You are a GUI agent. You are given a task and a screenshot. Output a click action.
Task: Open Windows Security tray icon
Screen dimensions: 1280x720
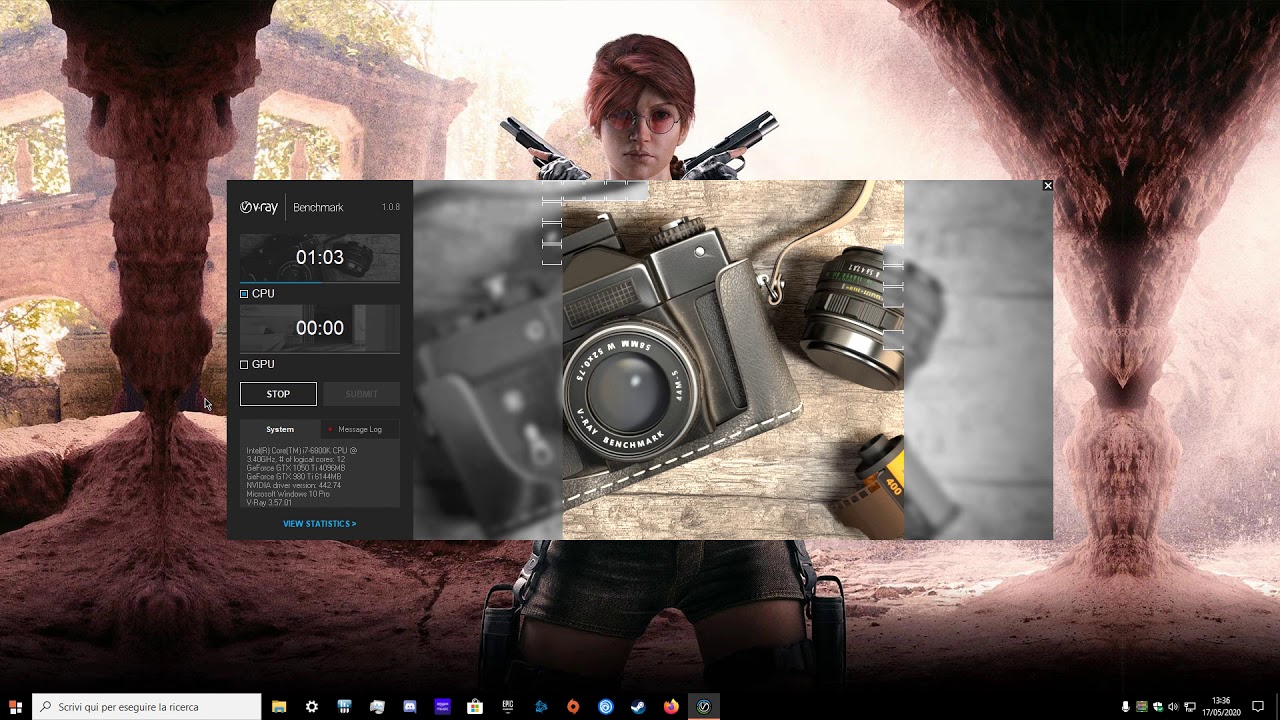pos(1157,707)
